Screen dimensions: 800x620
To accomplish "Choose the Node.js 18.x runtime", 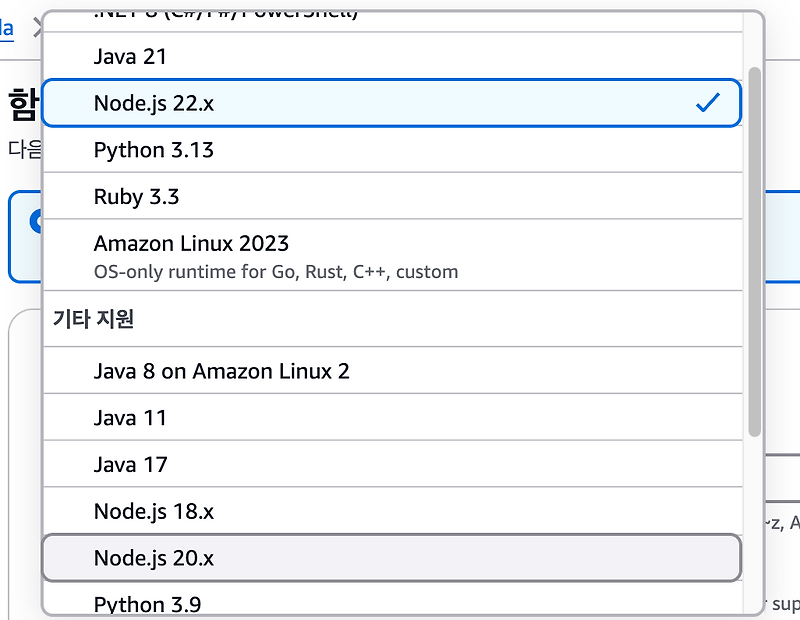I will [x=151, y=511].
